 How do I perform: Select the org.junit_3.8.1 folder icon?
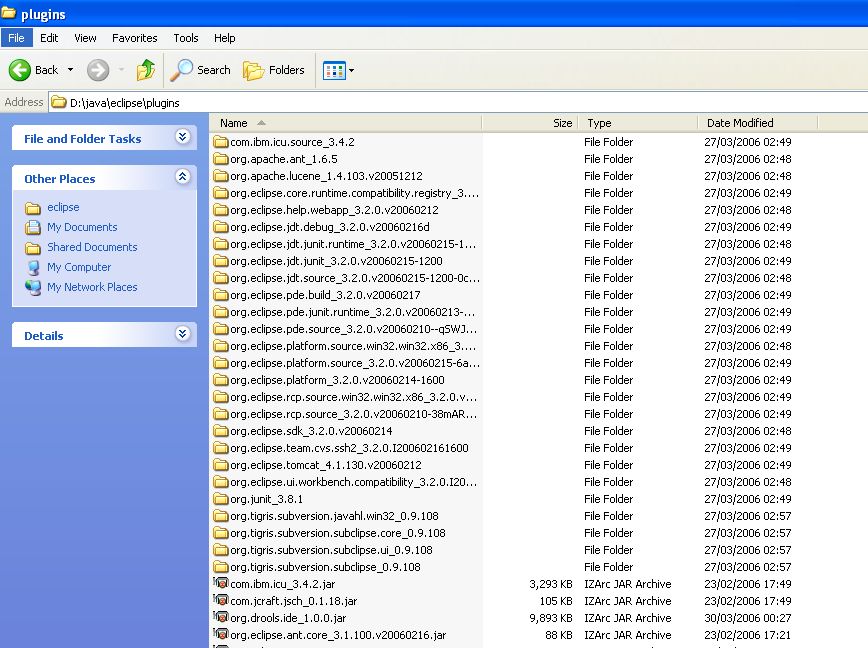point(221,499)
